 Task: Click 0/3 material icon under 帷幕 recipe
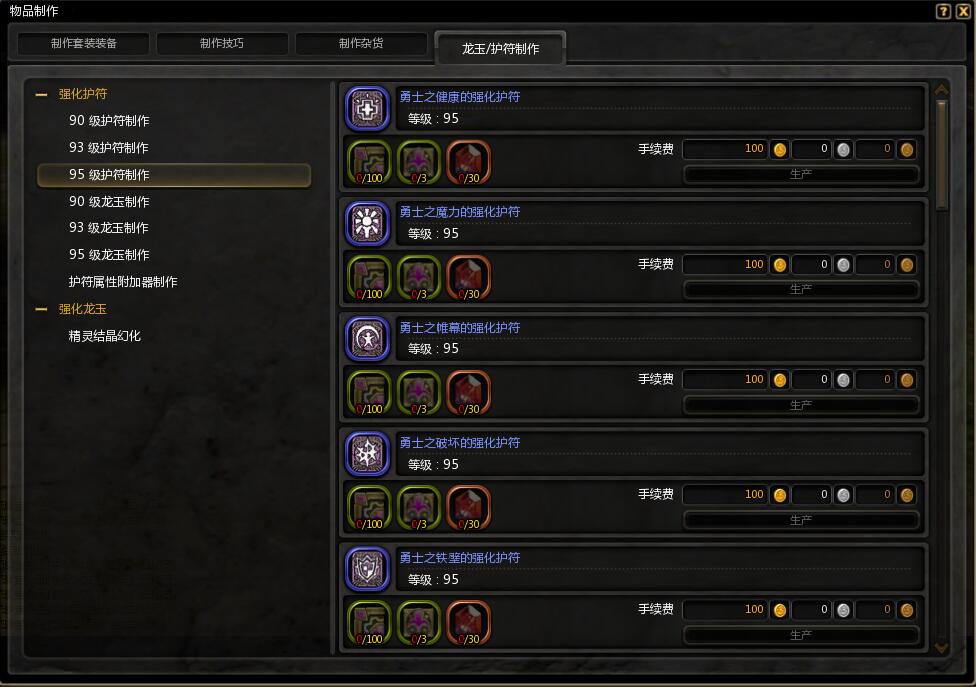419,393
